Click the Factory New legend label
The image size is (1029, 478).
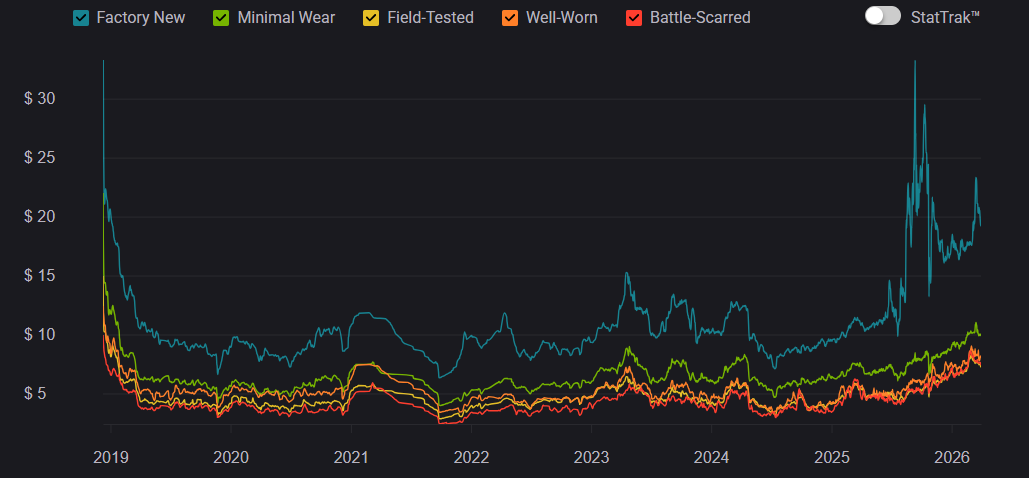click(141, 18)
